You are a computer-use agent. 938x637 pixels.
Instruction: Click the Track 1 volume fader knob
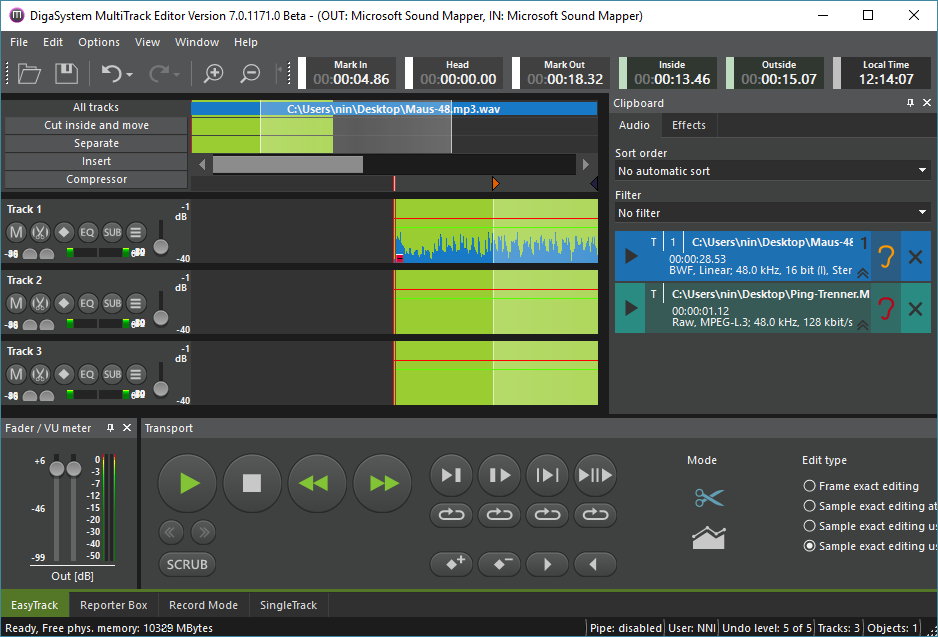point(161,247)
